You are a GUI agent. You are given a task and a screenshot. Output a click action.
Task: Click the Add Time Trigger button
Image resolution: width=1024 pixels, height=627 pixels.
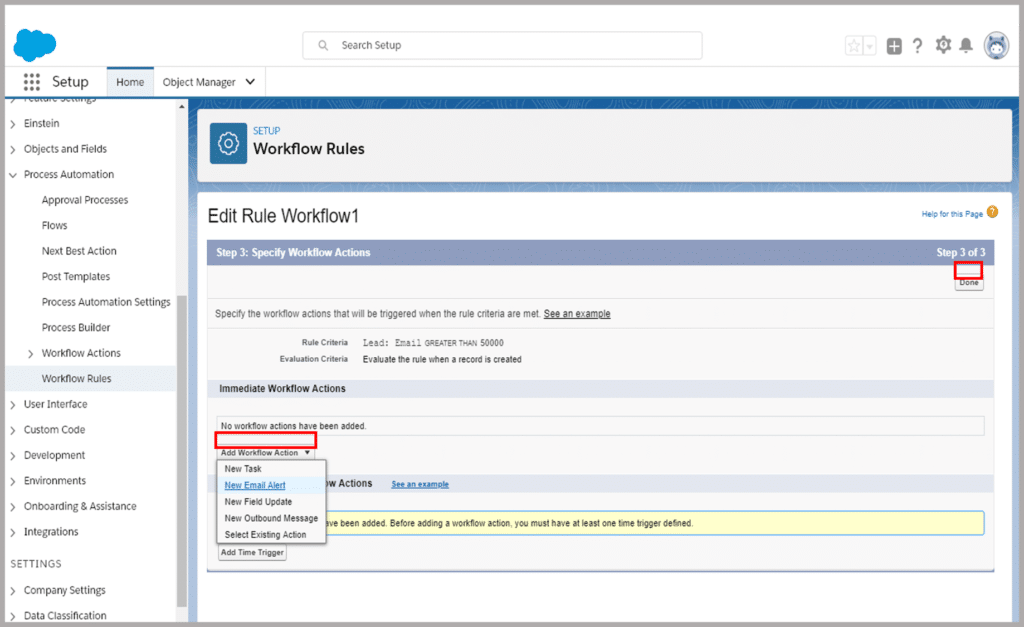coord(252,552)
